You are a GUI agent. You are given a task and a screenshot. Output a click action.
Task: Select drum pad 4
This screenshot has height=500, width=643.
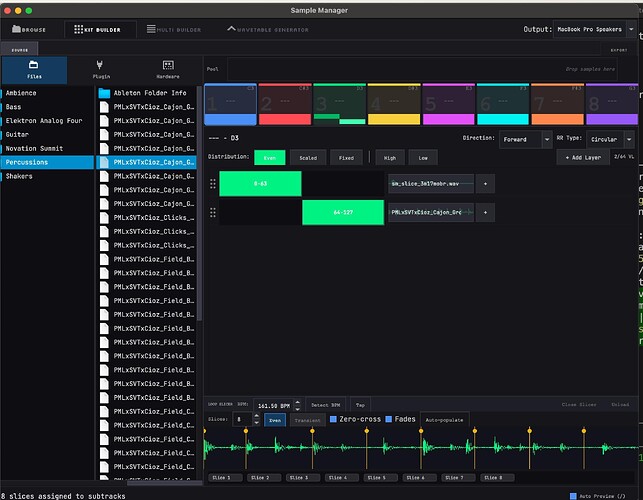pyautogui.click(x=394, y=104)
